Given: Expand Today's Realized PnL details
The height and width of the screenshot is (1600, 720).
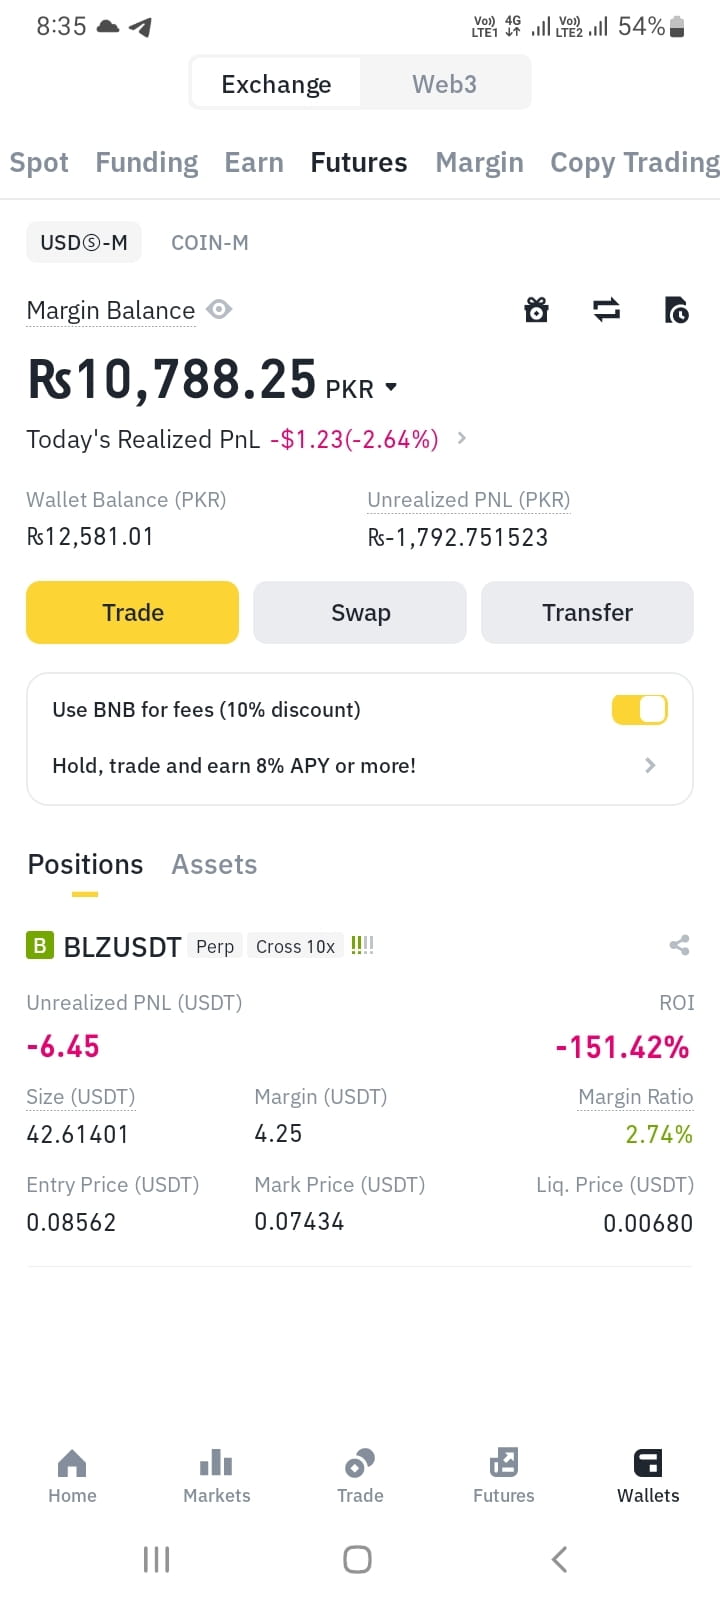Looking at the screenshot, I should 461,438.
